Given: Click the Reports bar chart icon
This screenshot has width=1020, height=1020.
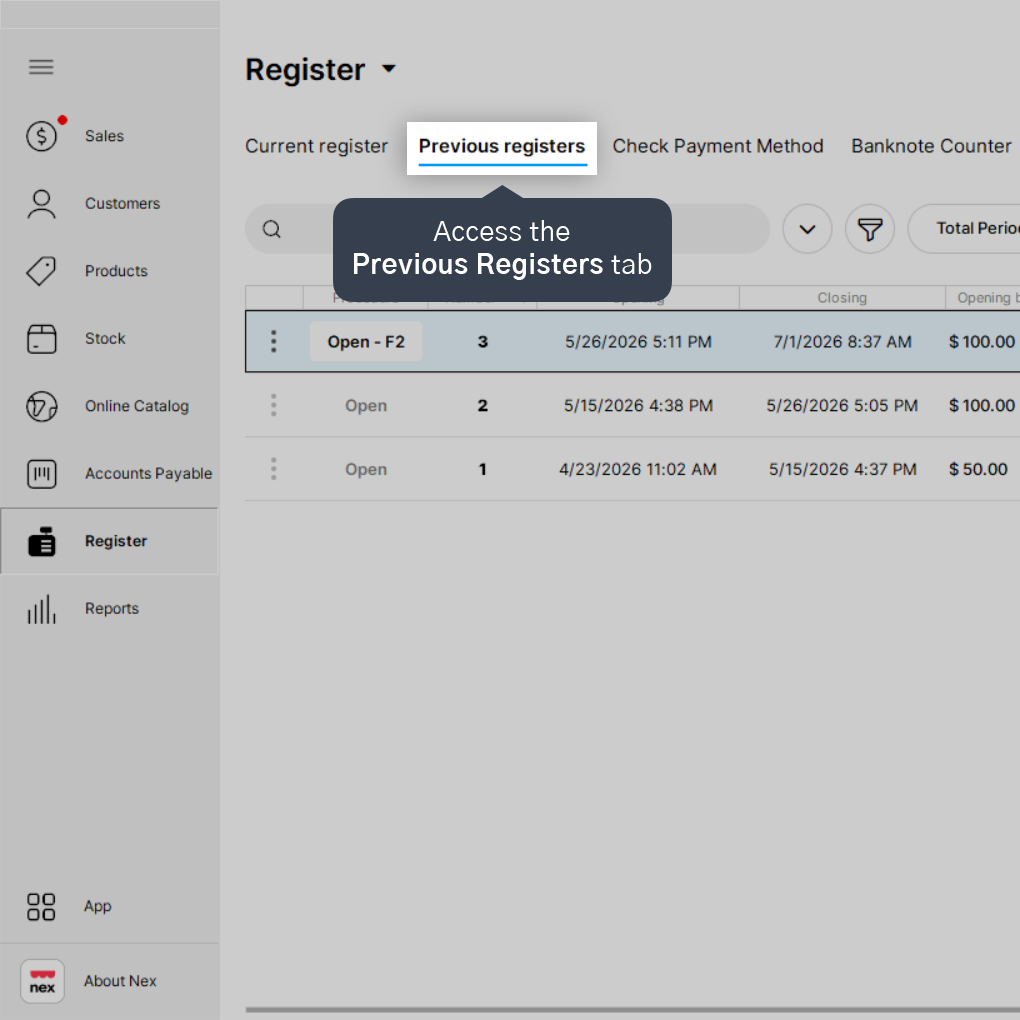Looking at the screenshot, I should (42, 609).
